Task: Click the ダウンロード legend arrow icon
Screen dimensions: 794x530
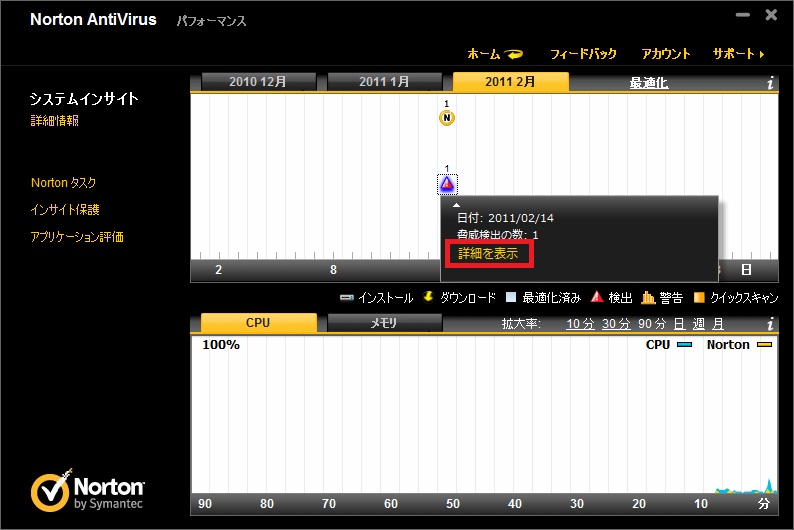Action: click(x=428, y=297)
